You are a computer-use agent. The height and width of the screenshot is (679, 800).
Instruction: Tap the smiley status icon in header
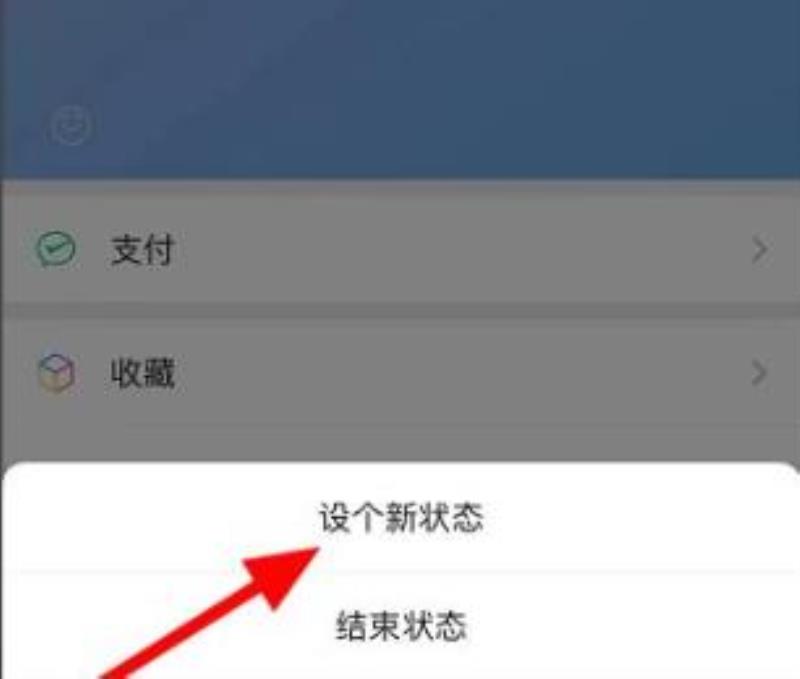71,125
